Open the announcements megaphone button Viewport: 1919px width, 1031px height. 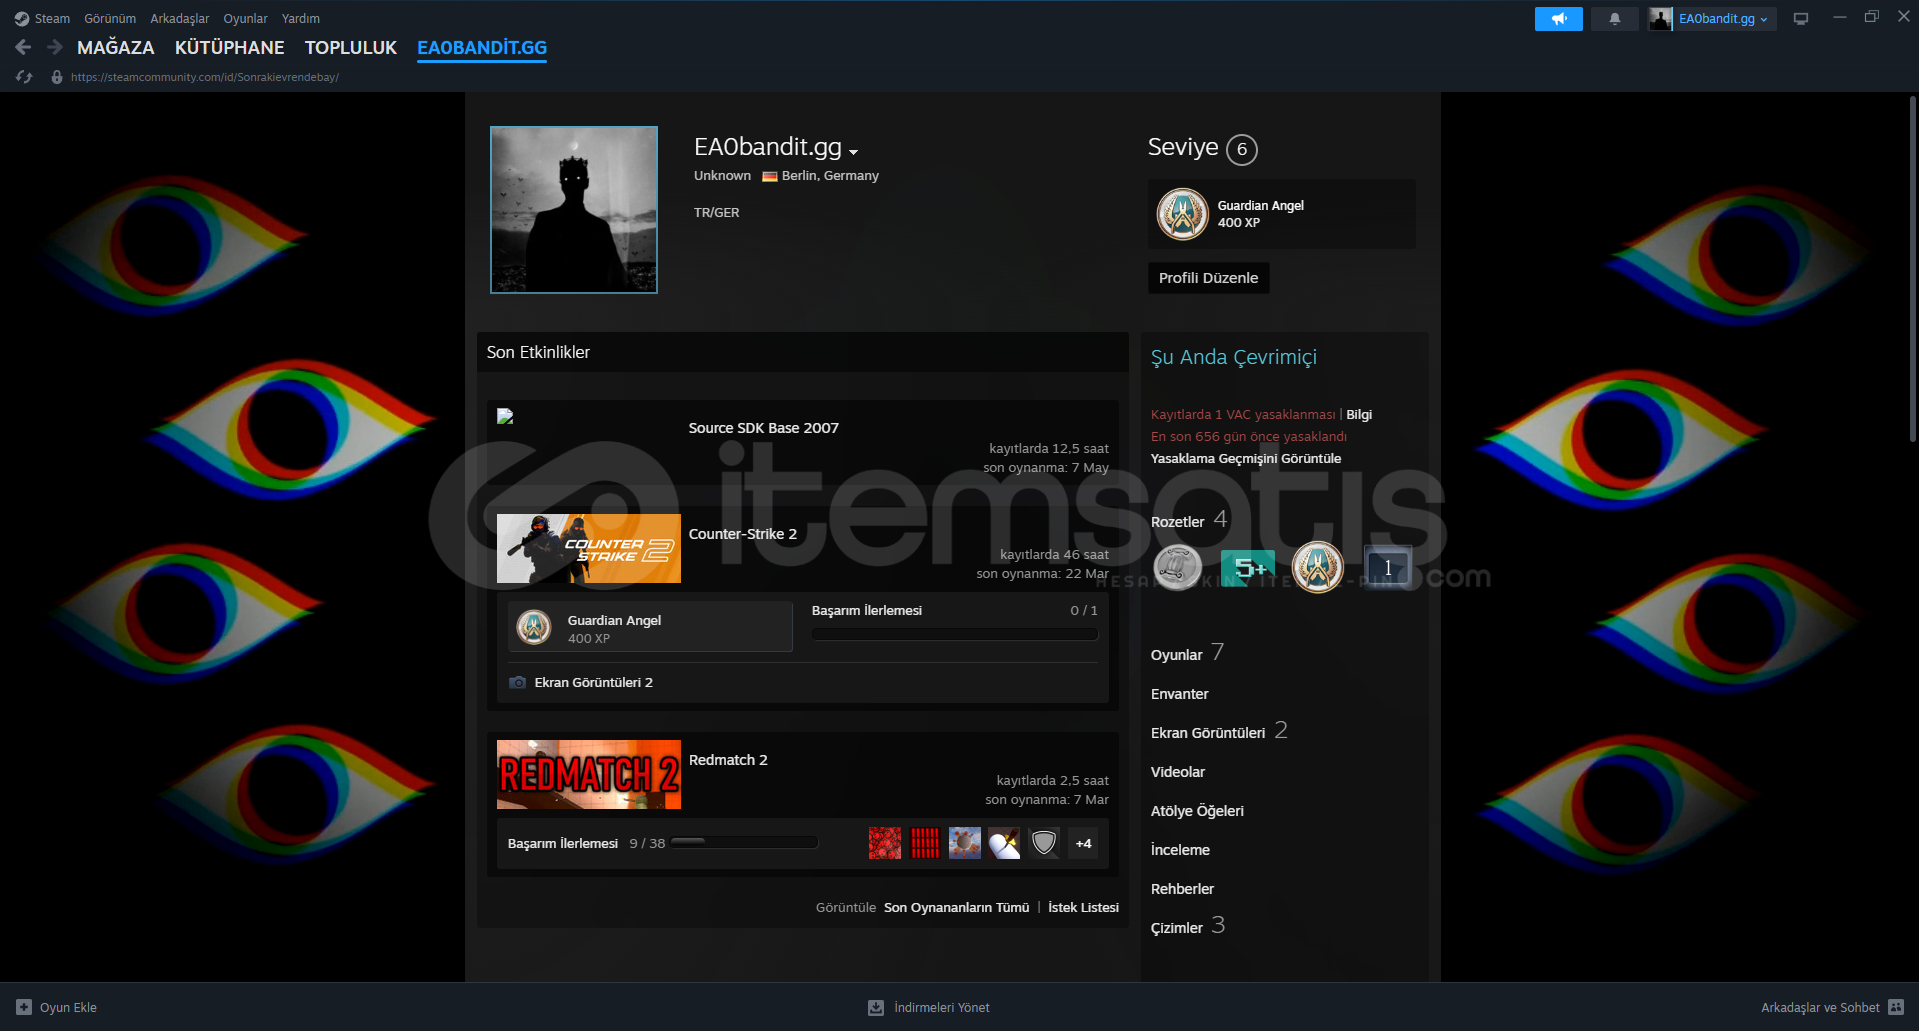click(1558, 19)
